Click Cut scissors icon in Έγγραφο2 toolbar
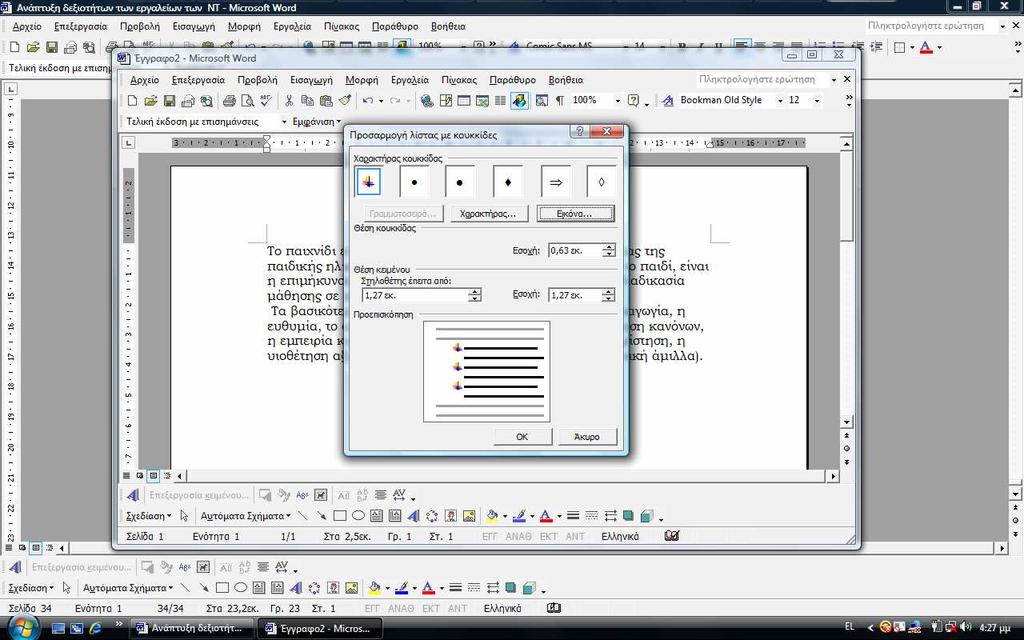This screenshot has width=1024, height=640. [289, 101]
